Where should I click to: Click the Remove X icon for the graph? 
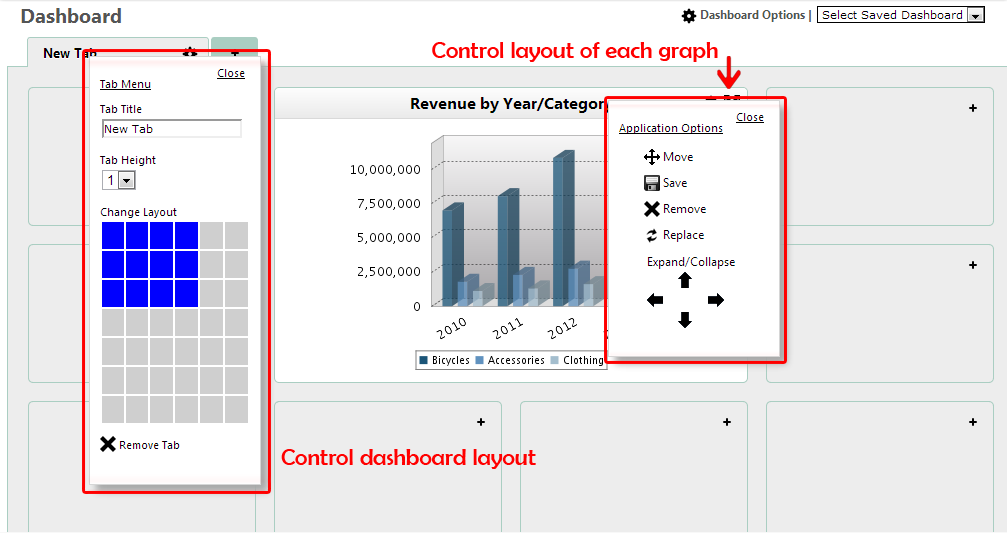(651, 209)
